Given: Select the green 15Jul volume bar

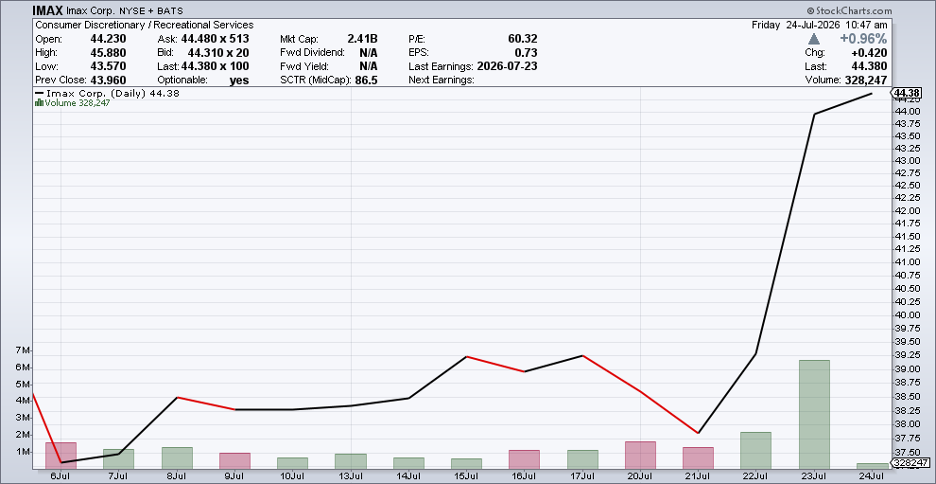Looking at the screenshot, I should click(x=467, y=464).
